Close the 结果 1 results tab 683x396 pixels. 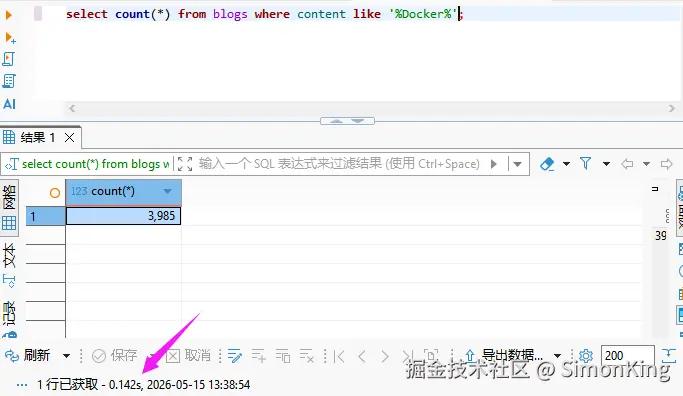point(69,138)
